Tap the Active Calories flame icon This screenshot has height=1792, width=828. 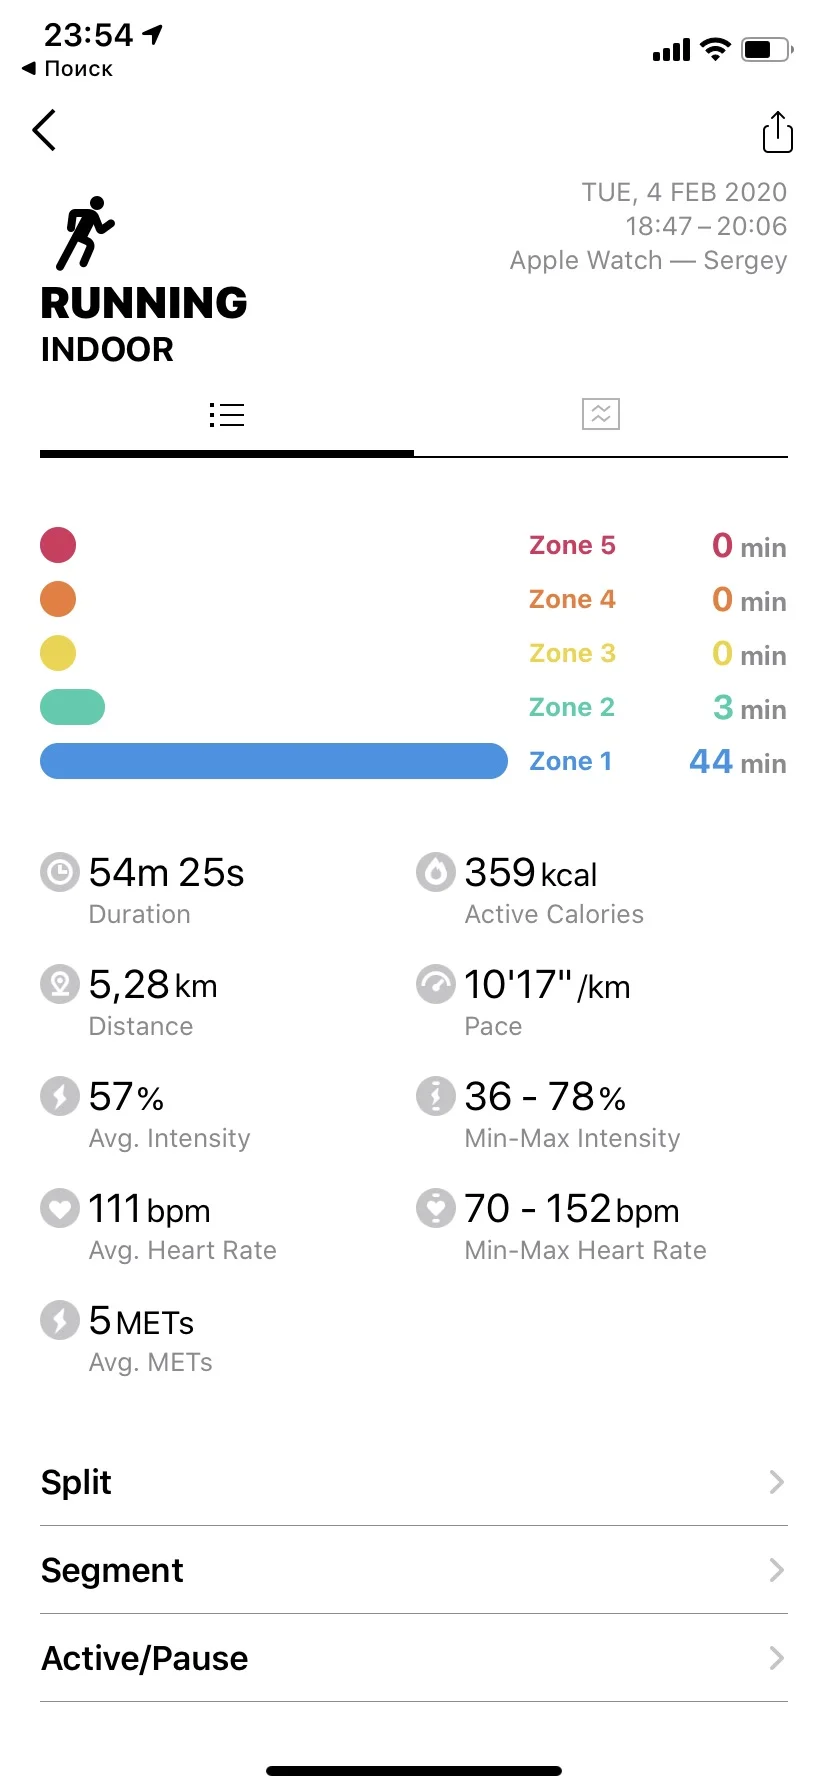click(436, 872)
